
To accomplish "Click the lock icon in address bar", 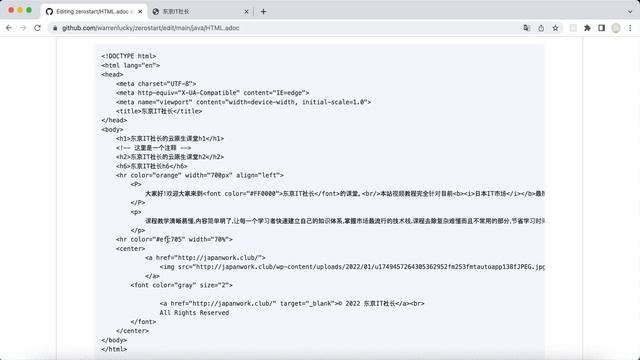I will tap(55, 28).
